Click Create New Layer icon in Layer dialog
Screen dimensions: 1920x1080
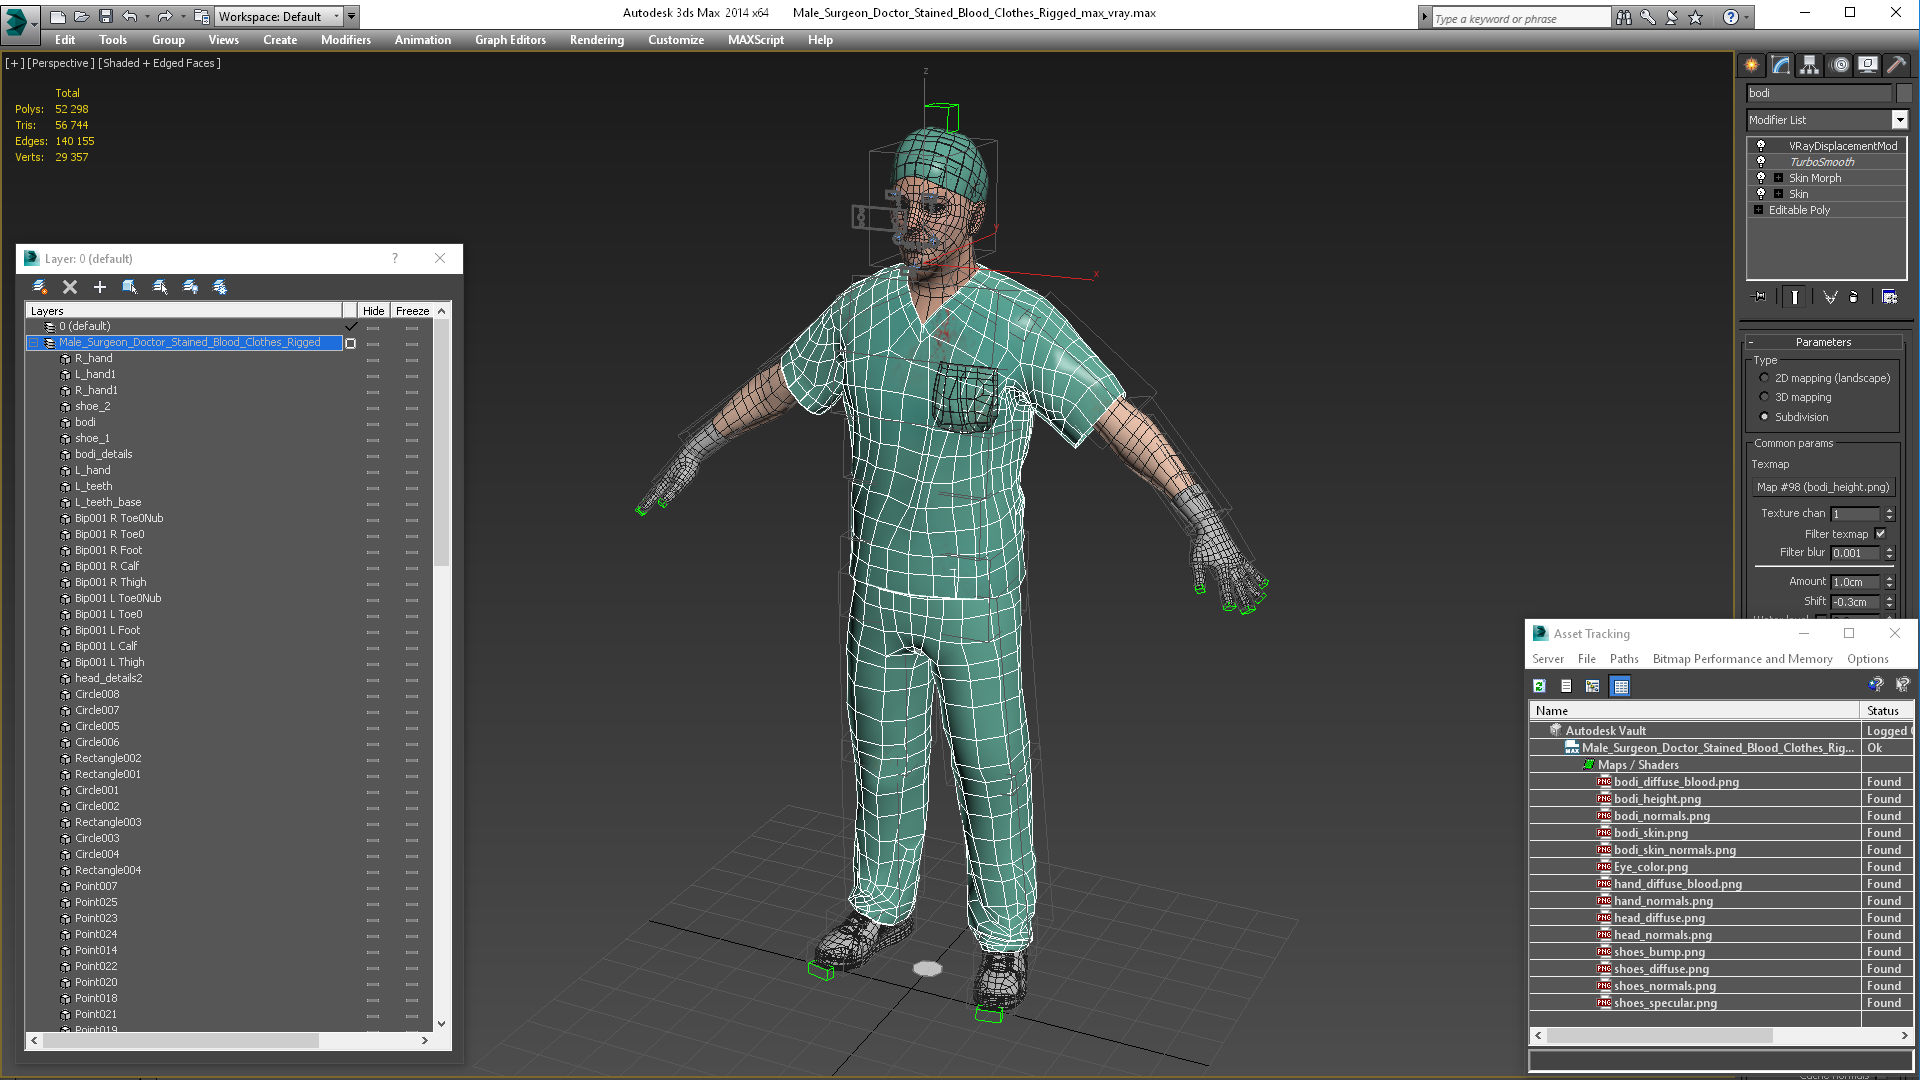click(x=40, y=287)
